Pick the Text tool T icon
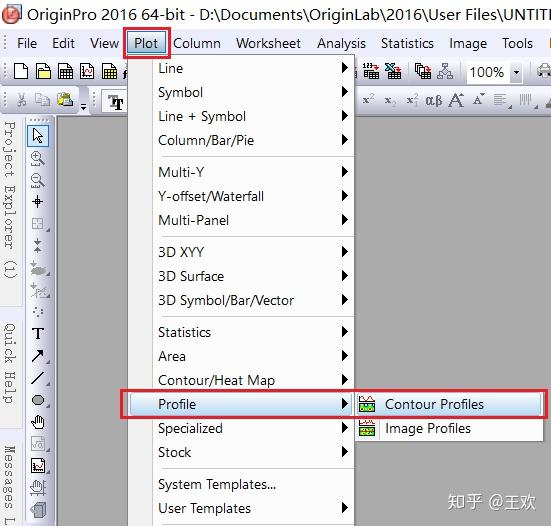 click(38, 333)
